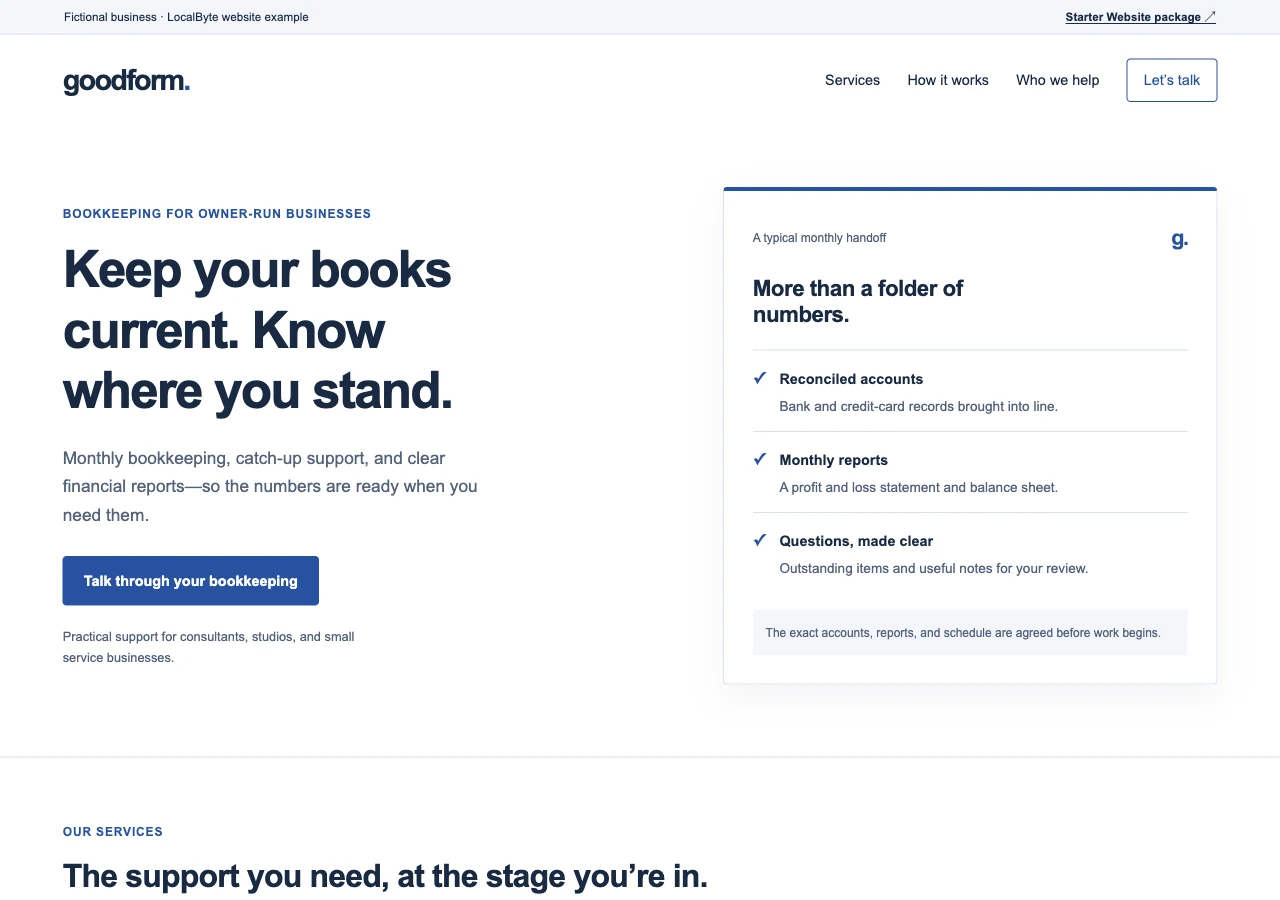The width and height of the screenshot is (1280, 900).
Task: Click Talk through your bookkeeping button
Action: 190,581
